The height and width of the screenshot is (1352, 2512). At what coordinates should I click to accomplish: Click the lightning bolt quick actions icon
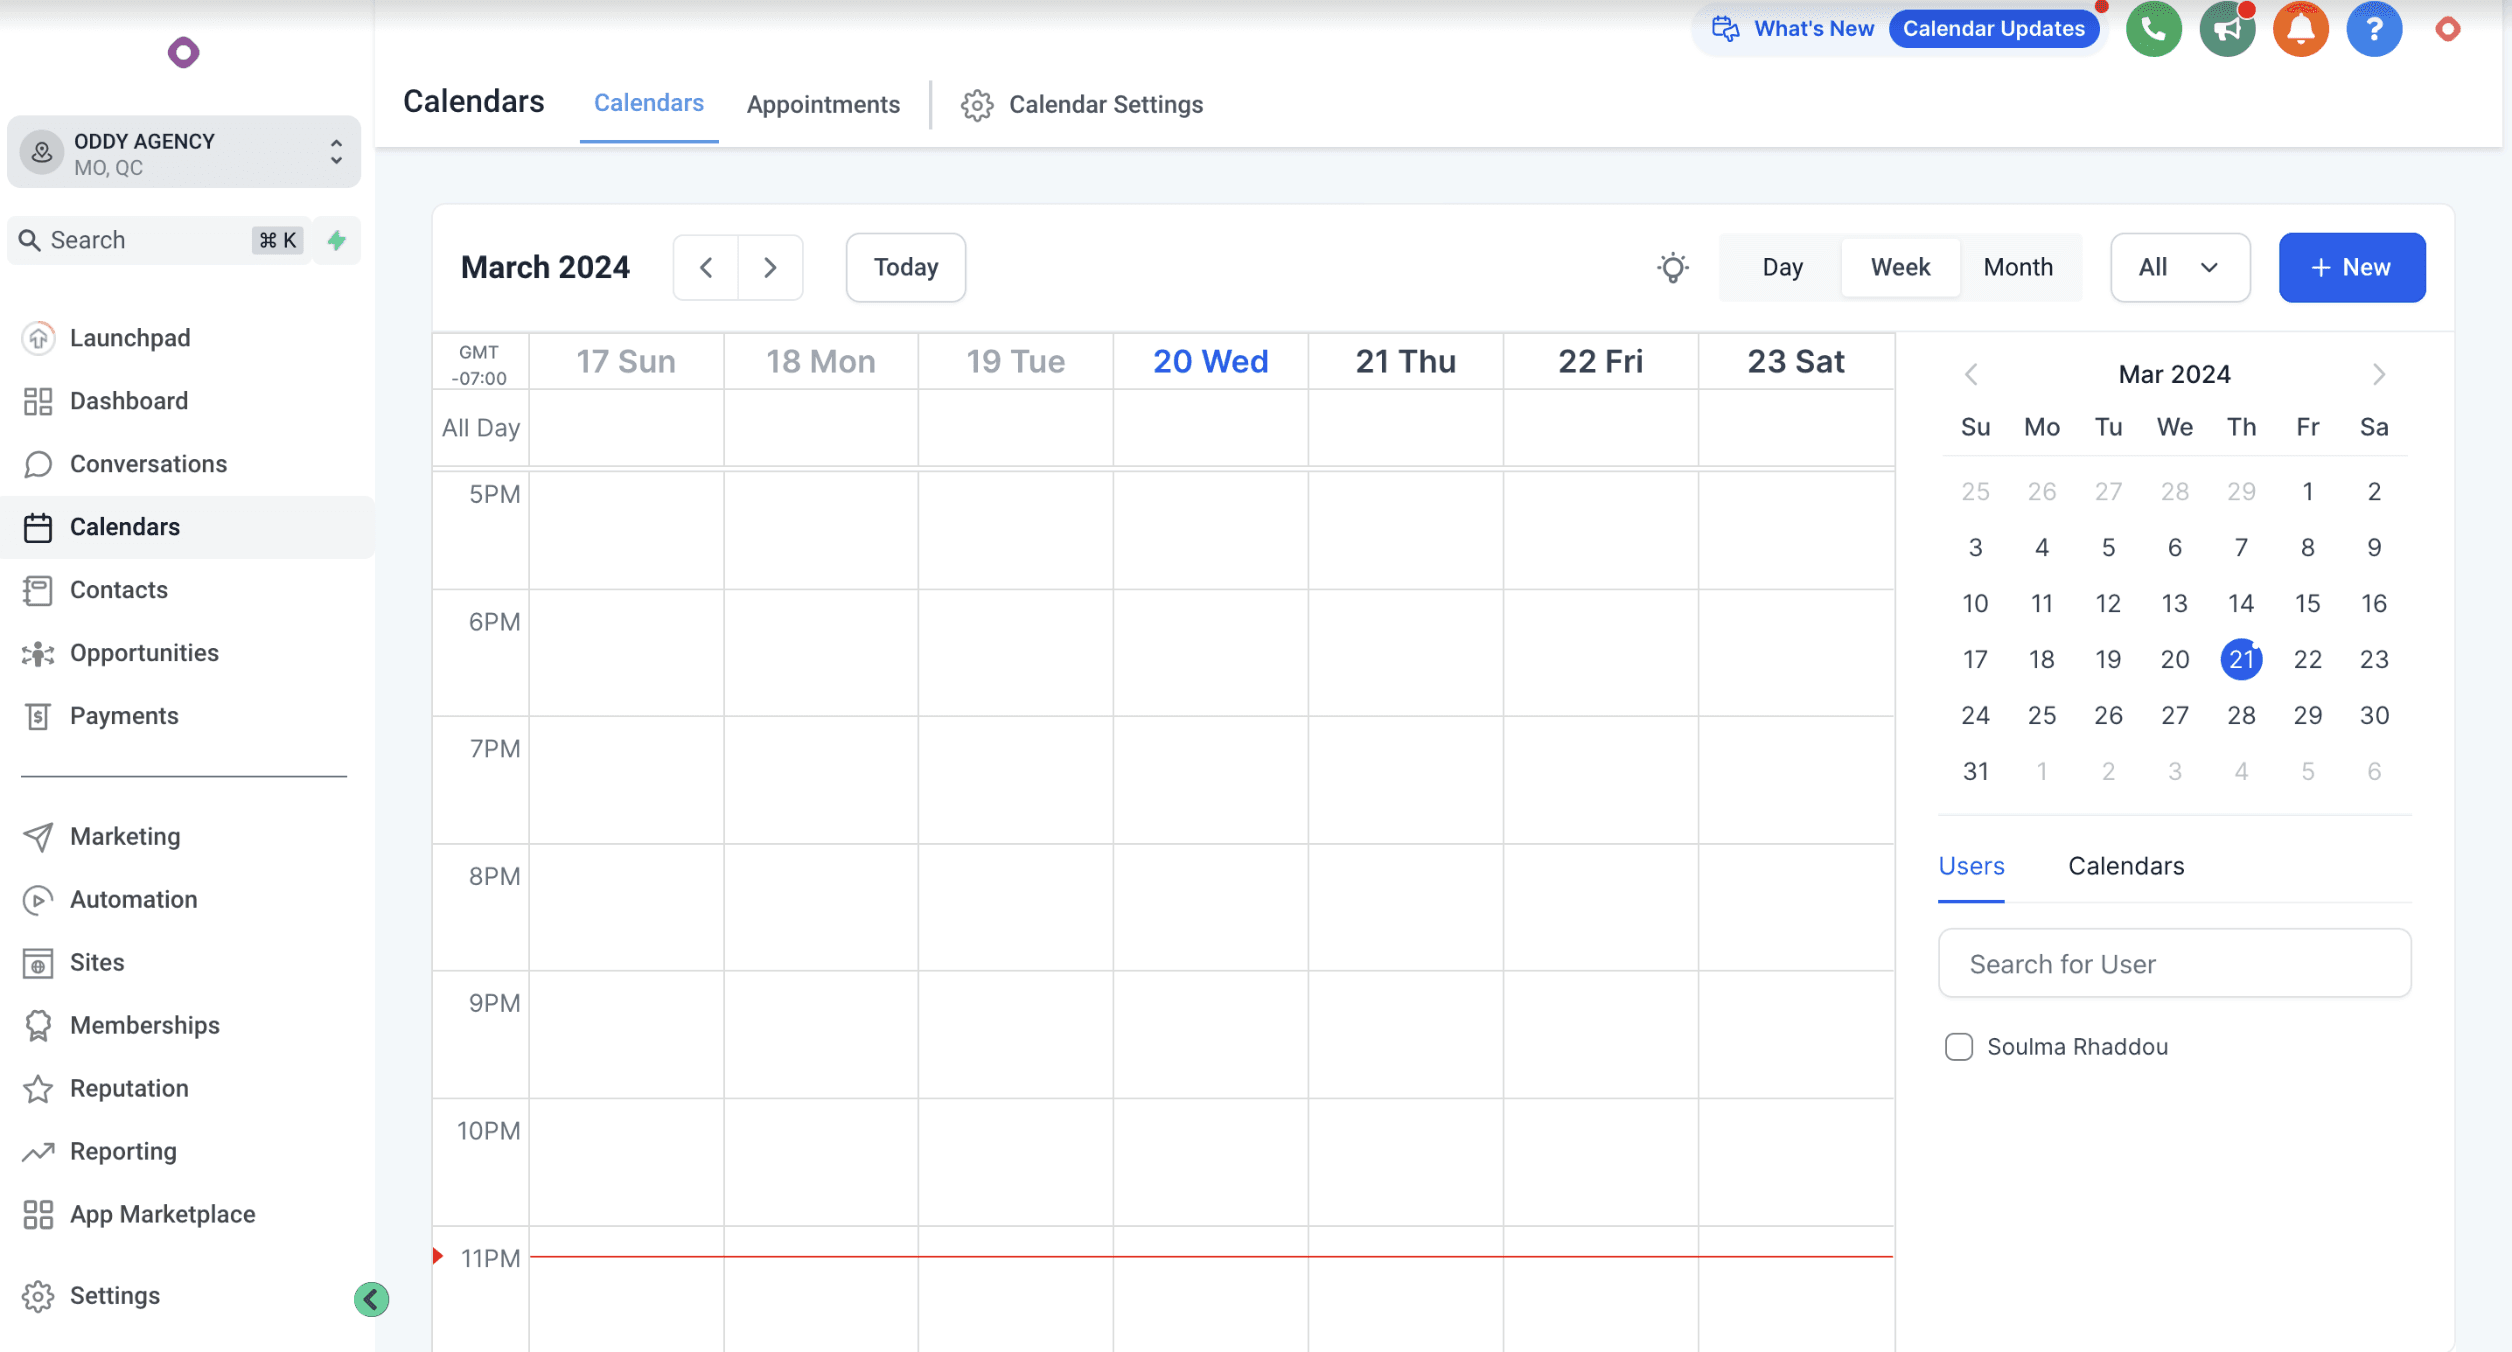click(337, 240)
